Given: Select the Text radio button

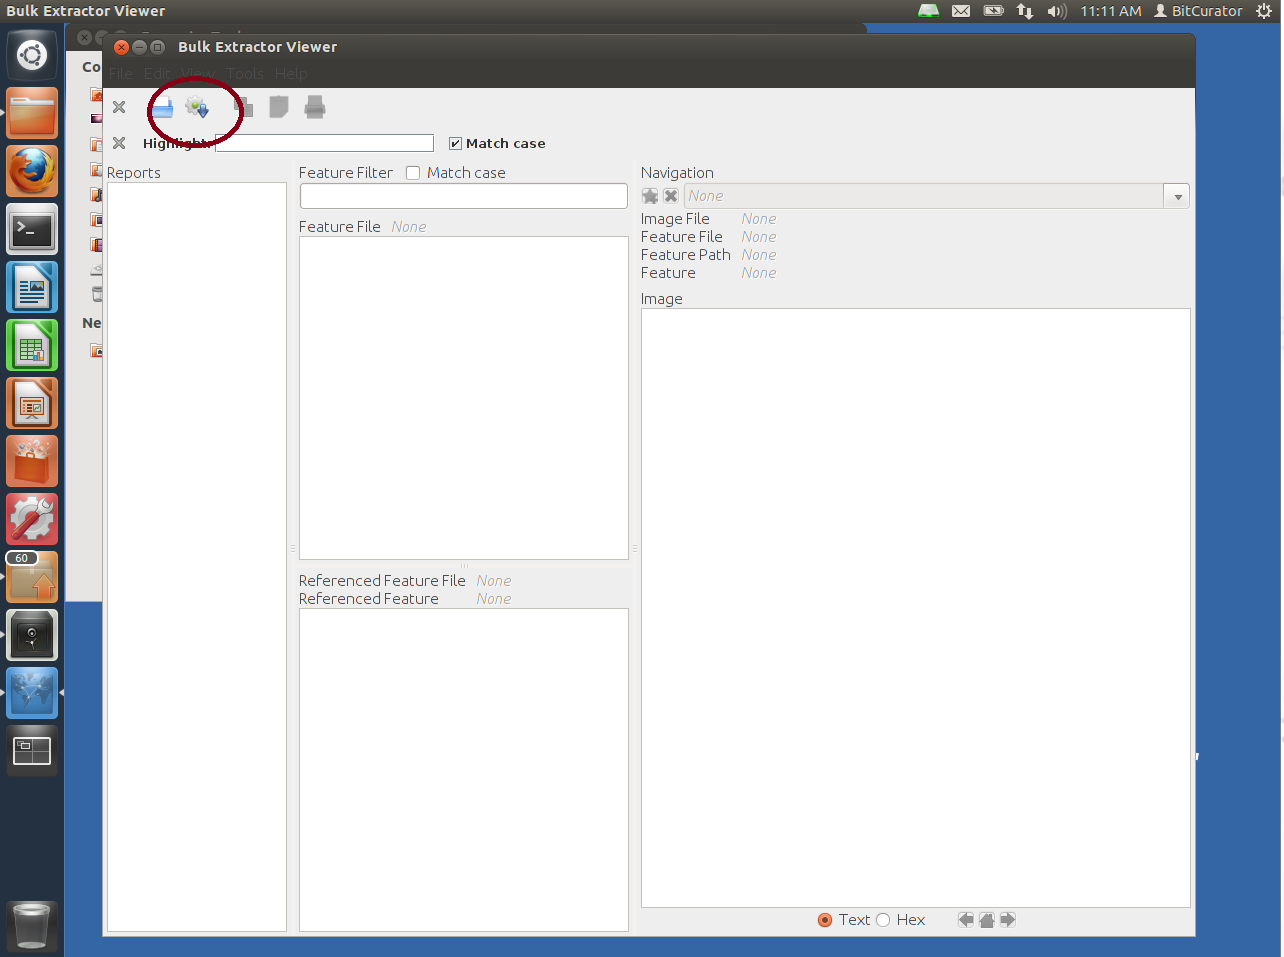Looking at the screenshot, I should click(825, 920).
